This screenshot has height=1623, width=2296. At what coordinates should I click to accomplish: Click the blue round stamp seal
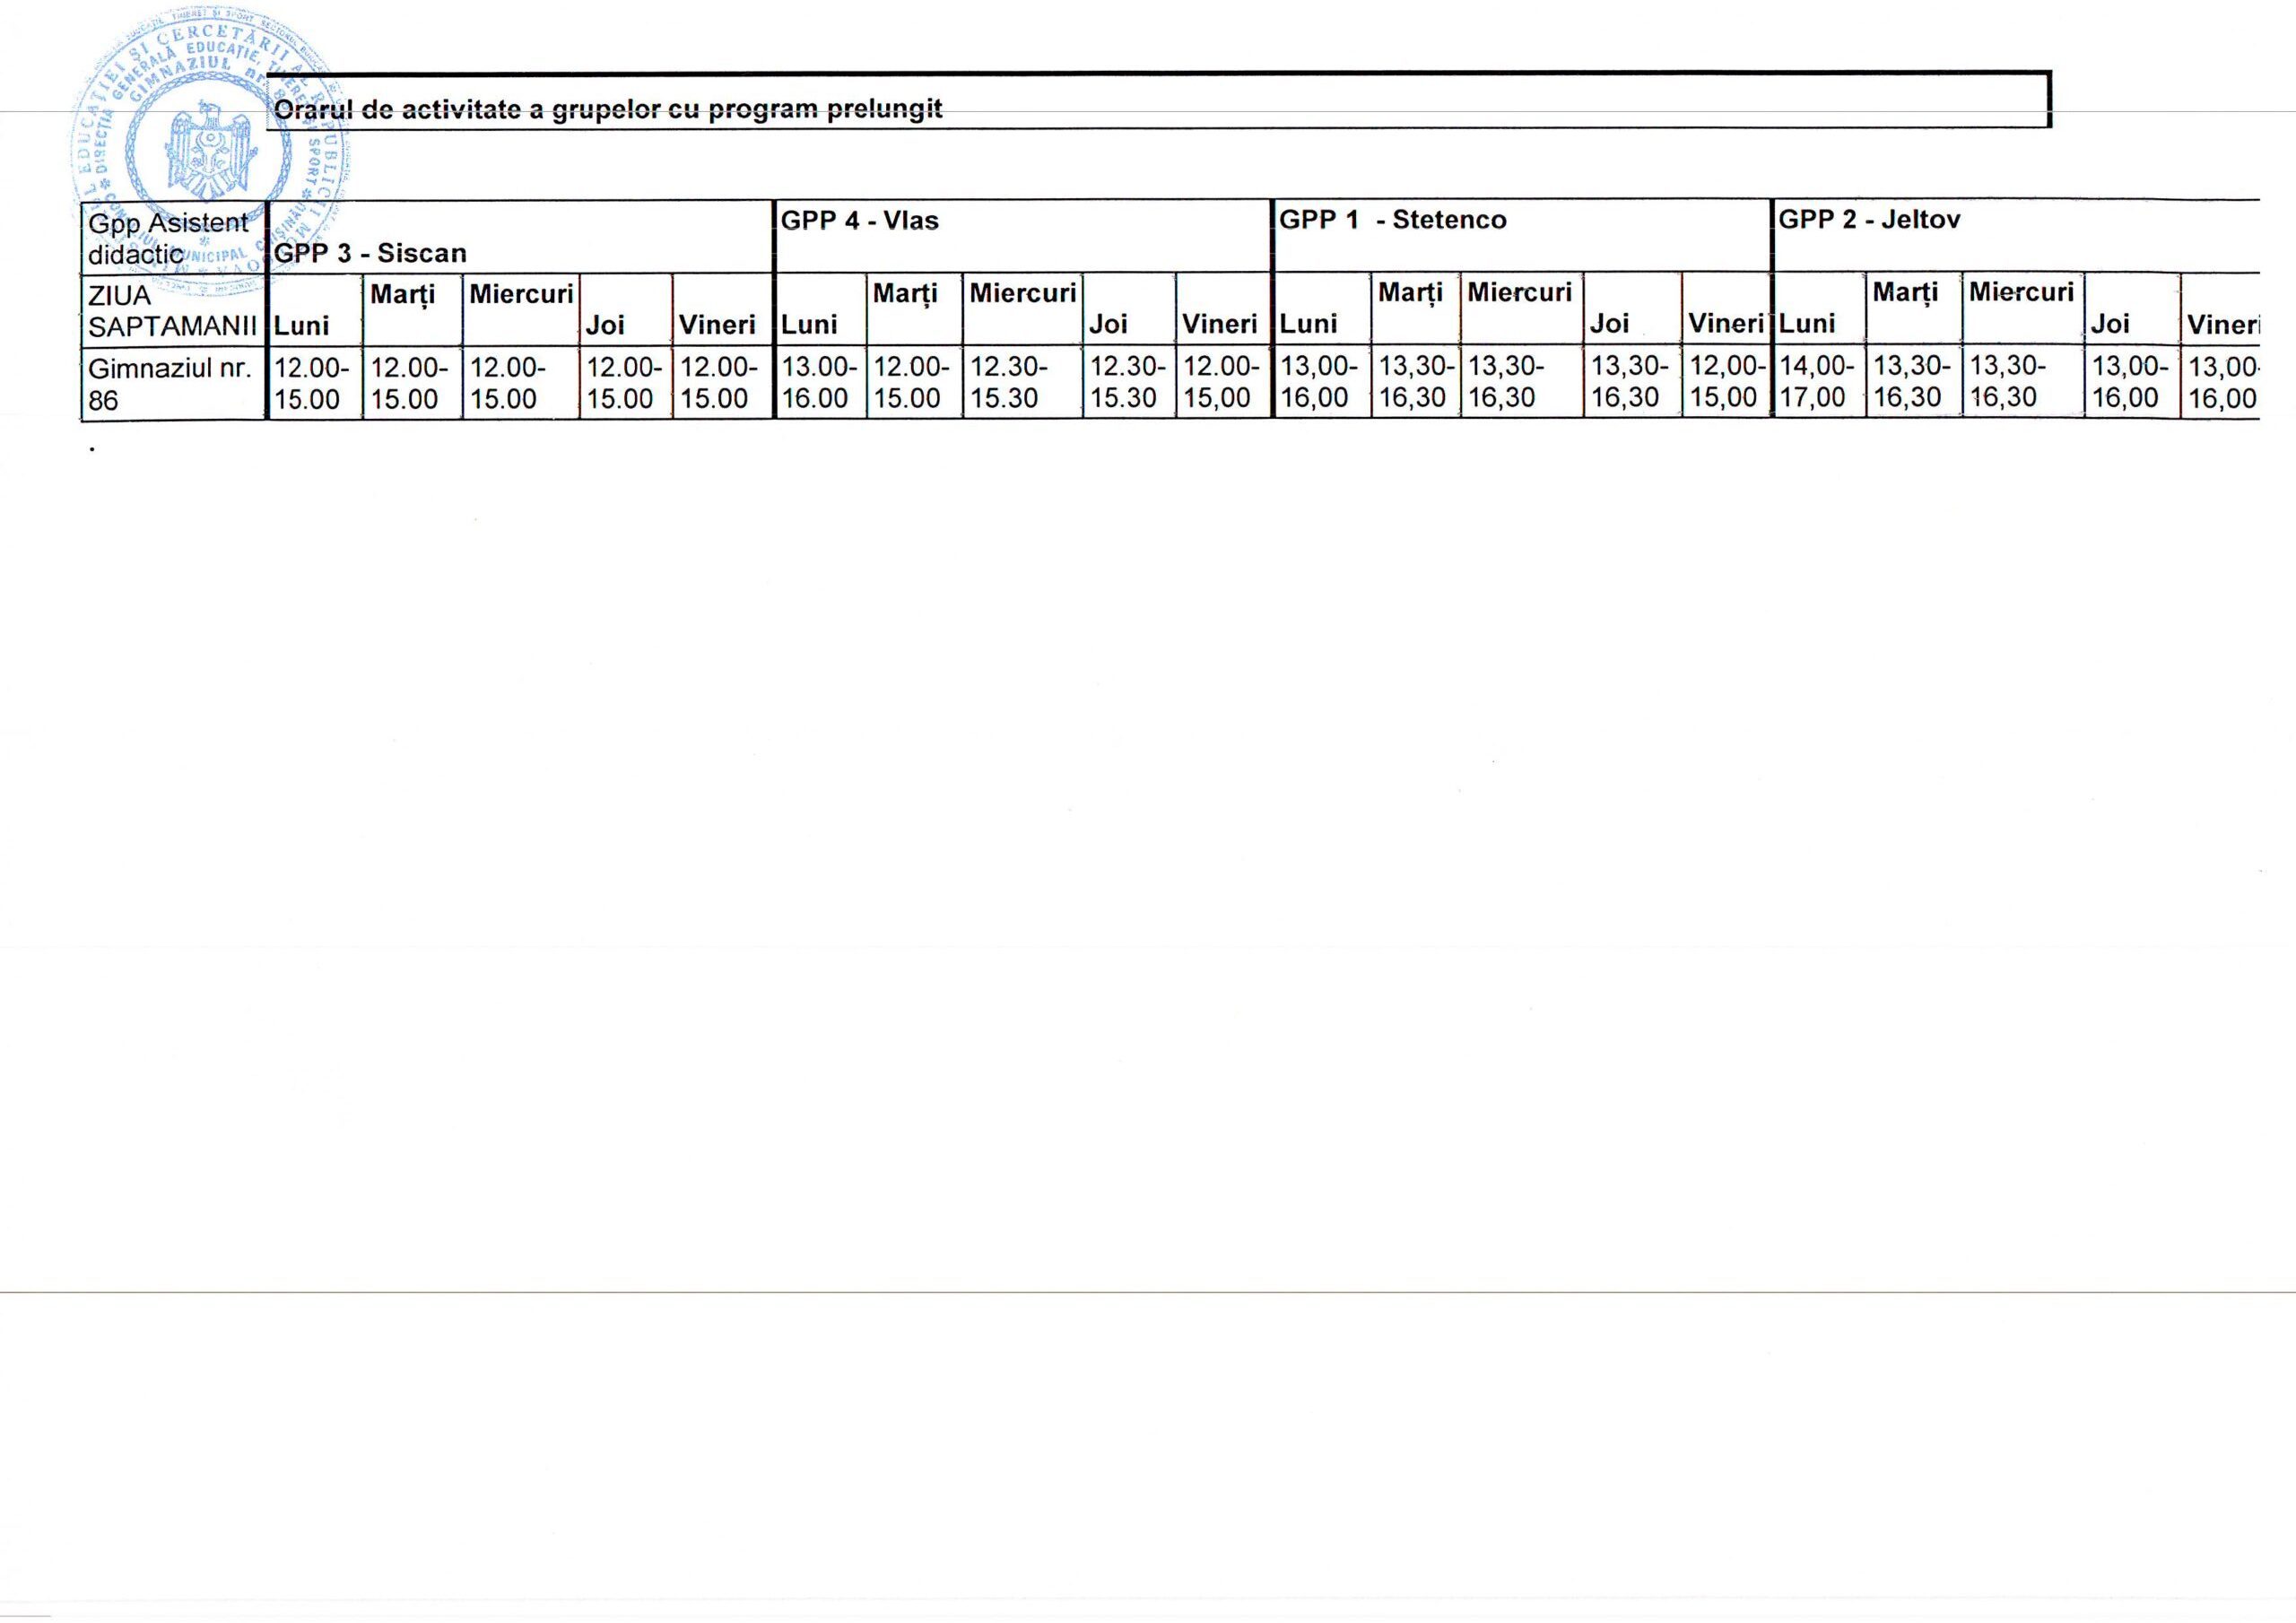click(x=211, y=150)
